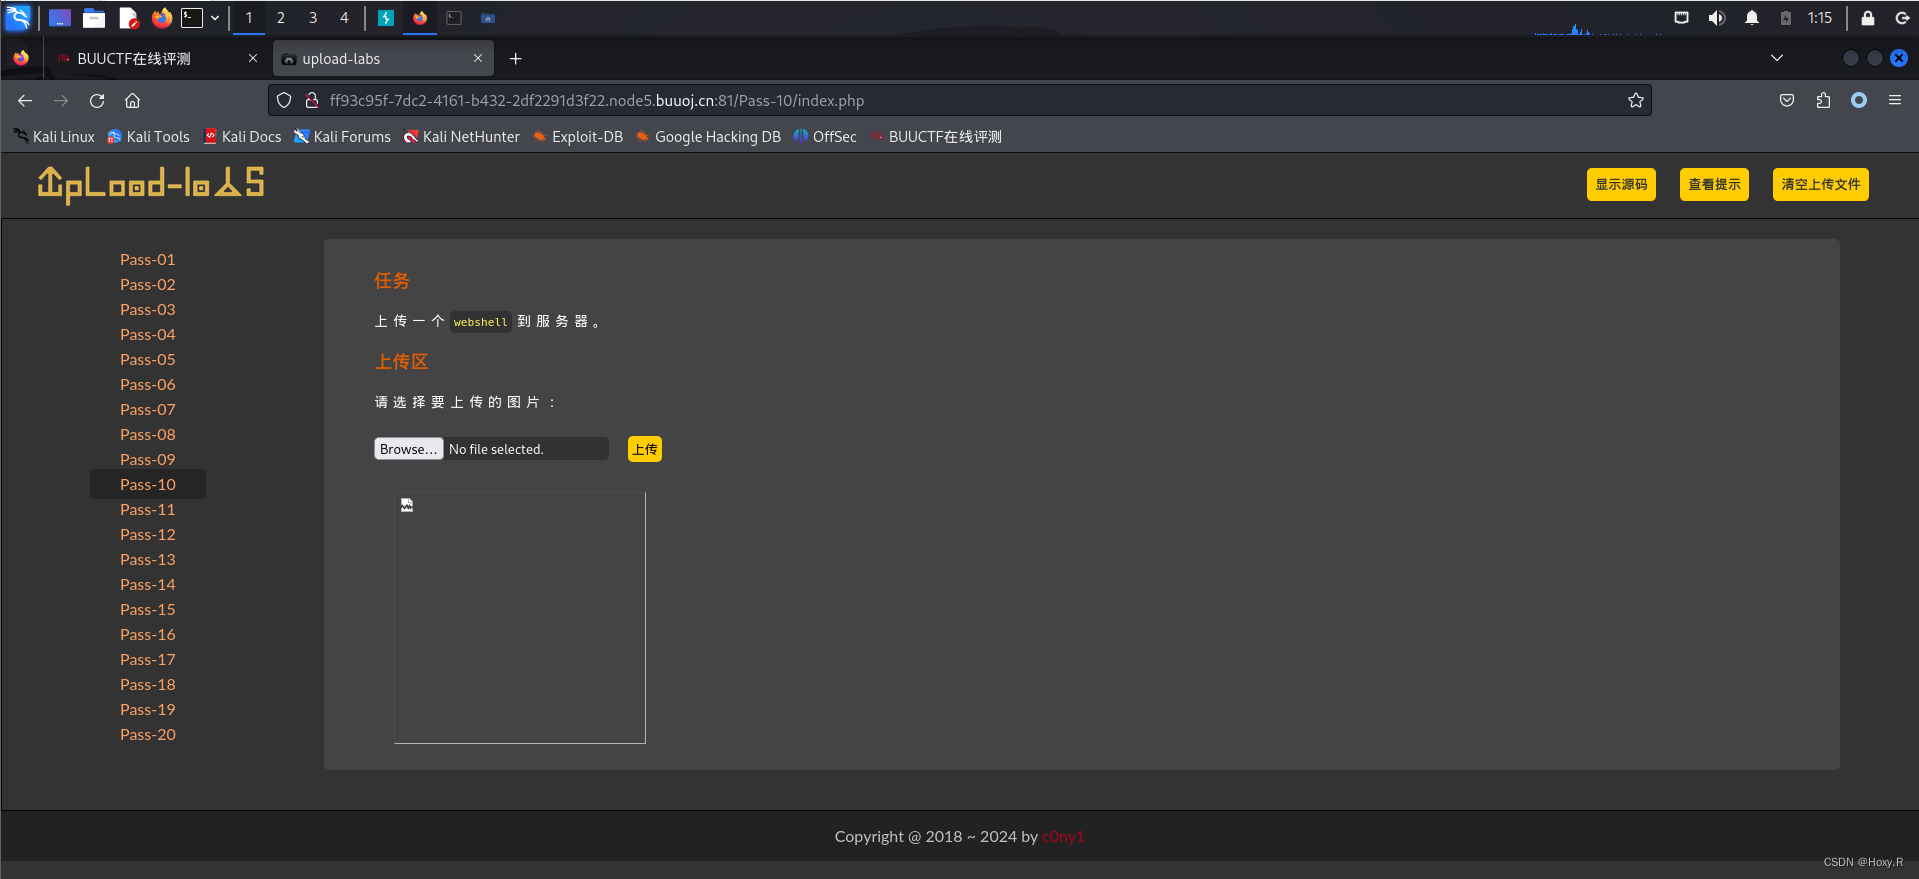Bookmark this page with the star

pyautogui.click(x=1635, y=100)
